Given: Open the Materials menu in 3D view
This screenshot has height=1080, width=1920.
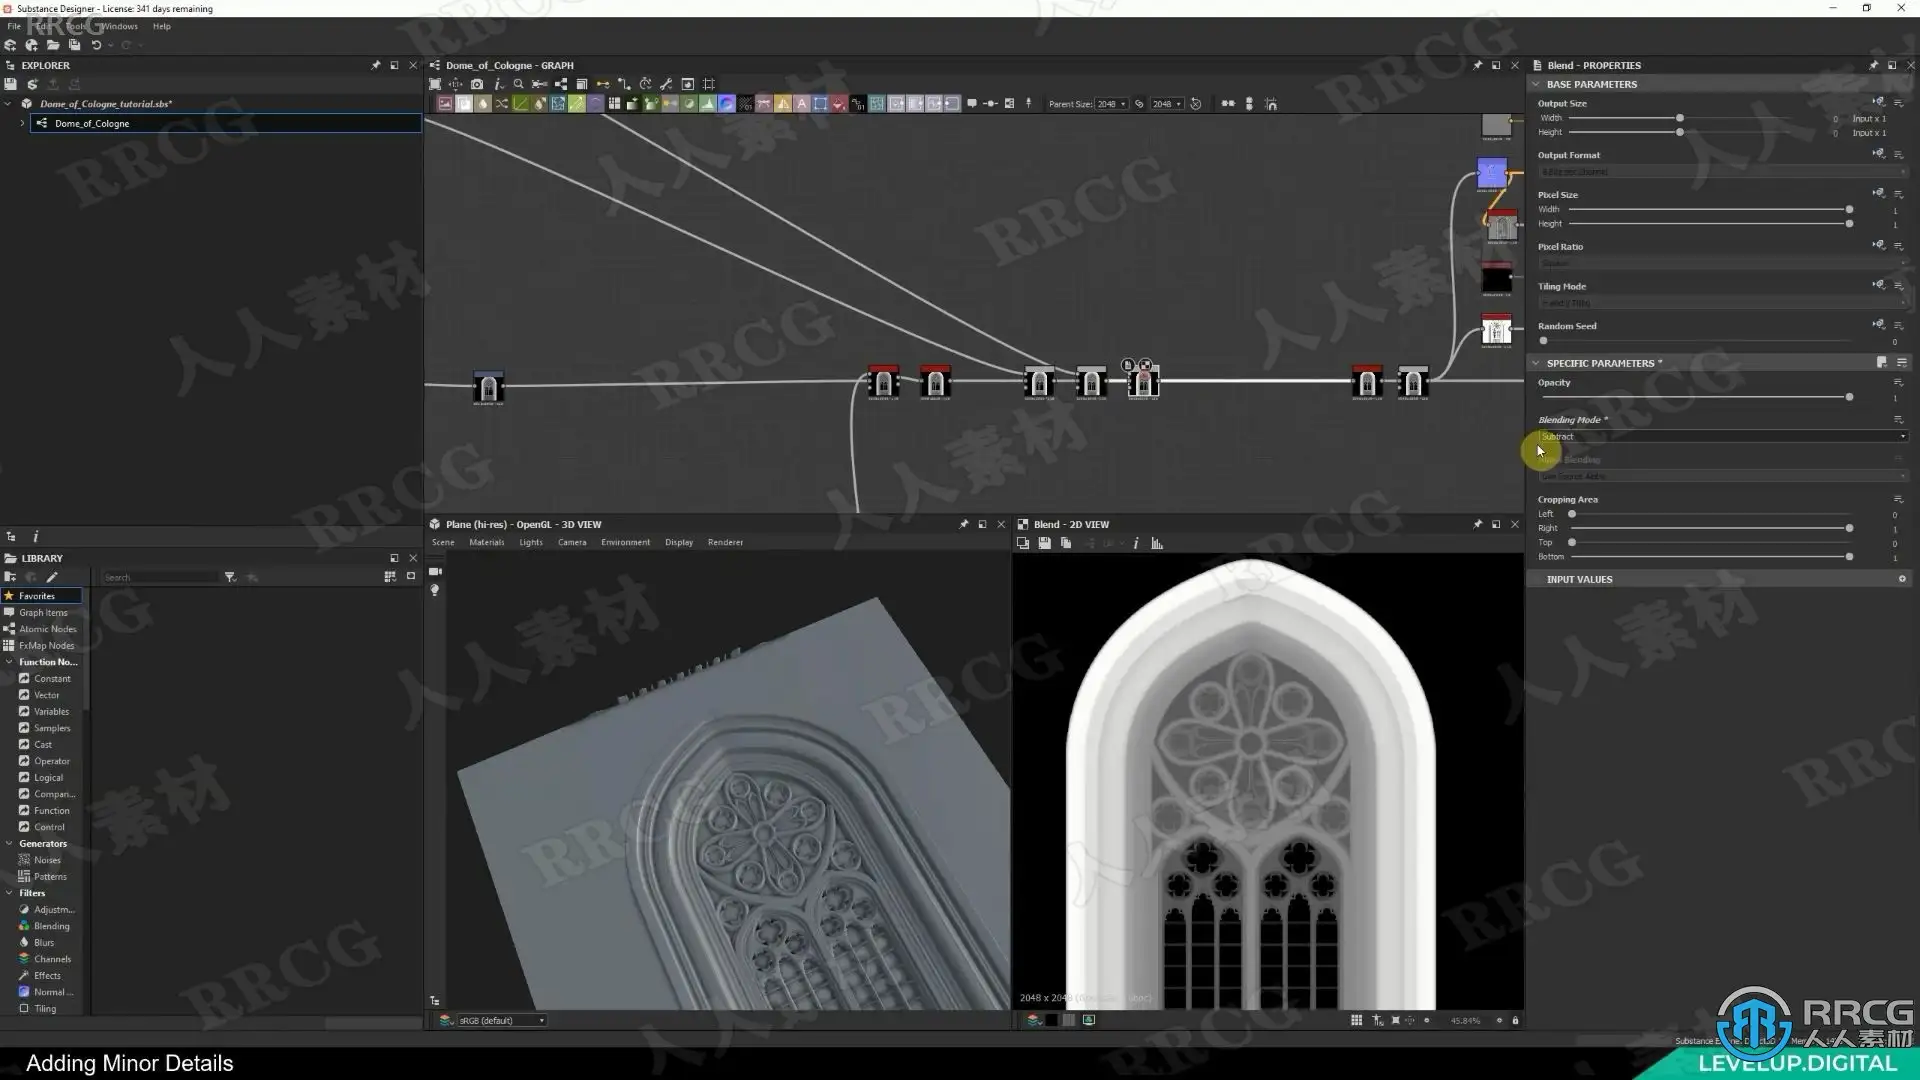Looking at the screenshot, I should point(487,542).
